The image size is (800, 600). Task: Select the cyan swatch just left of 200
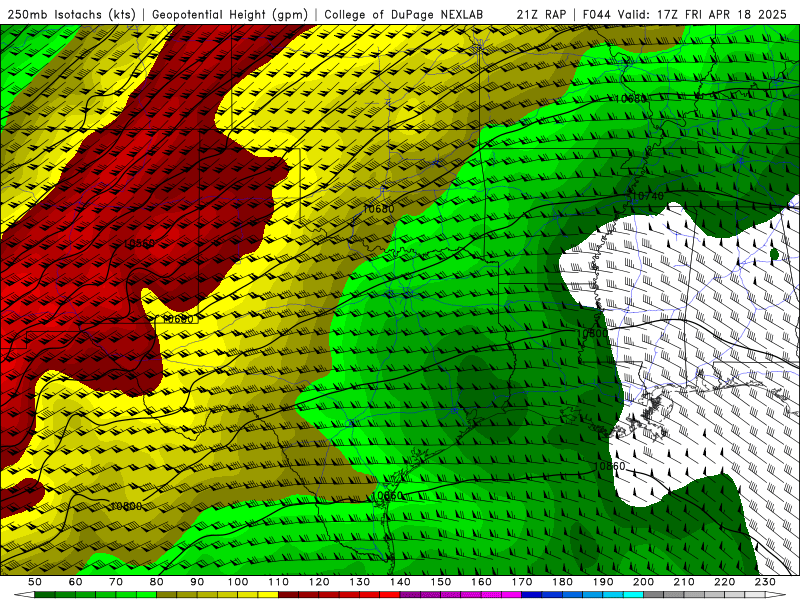click(x=633, y=595)
